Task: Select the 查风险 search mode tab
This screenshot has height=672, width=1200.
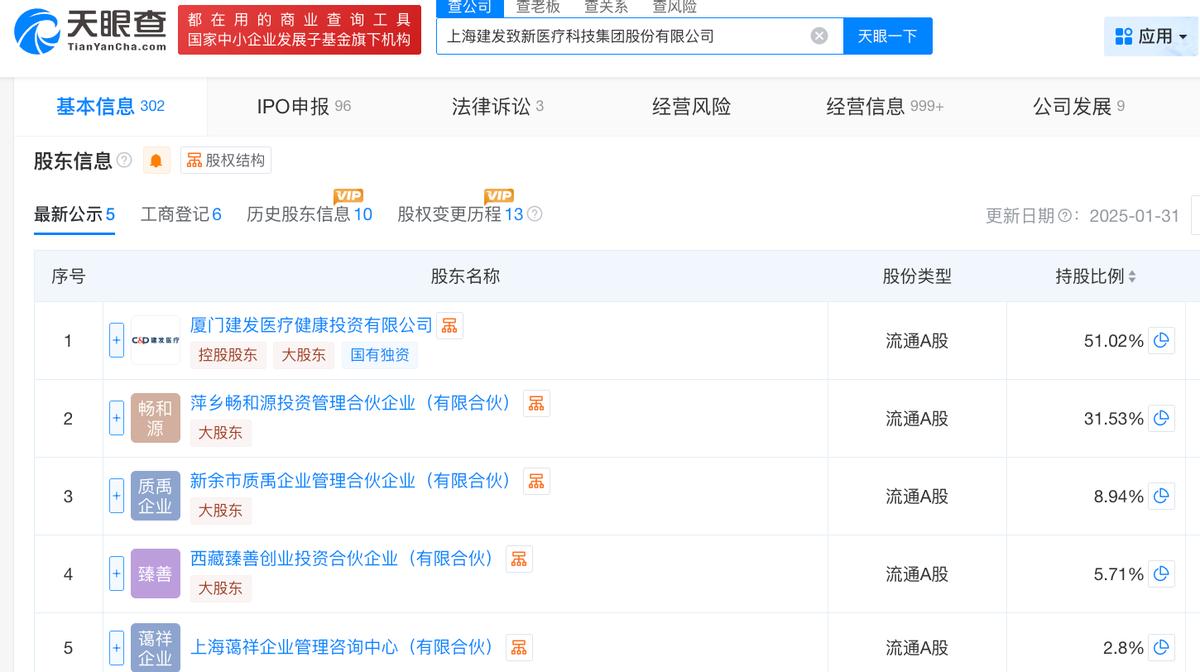Action: [x=674, y=7]
